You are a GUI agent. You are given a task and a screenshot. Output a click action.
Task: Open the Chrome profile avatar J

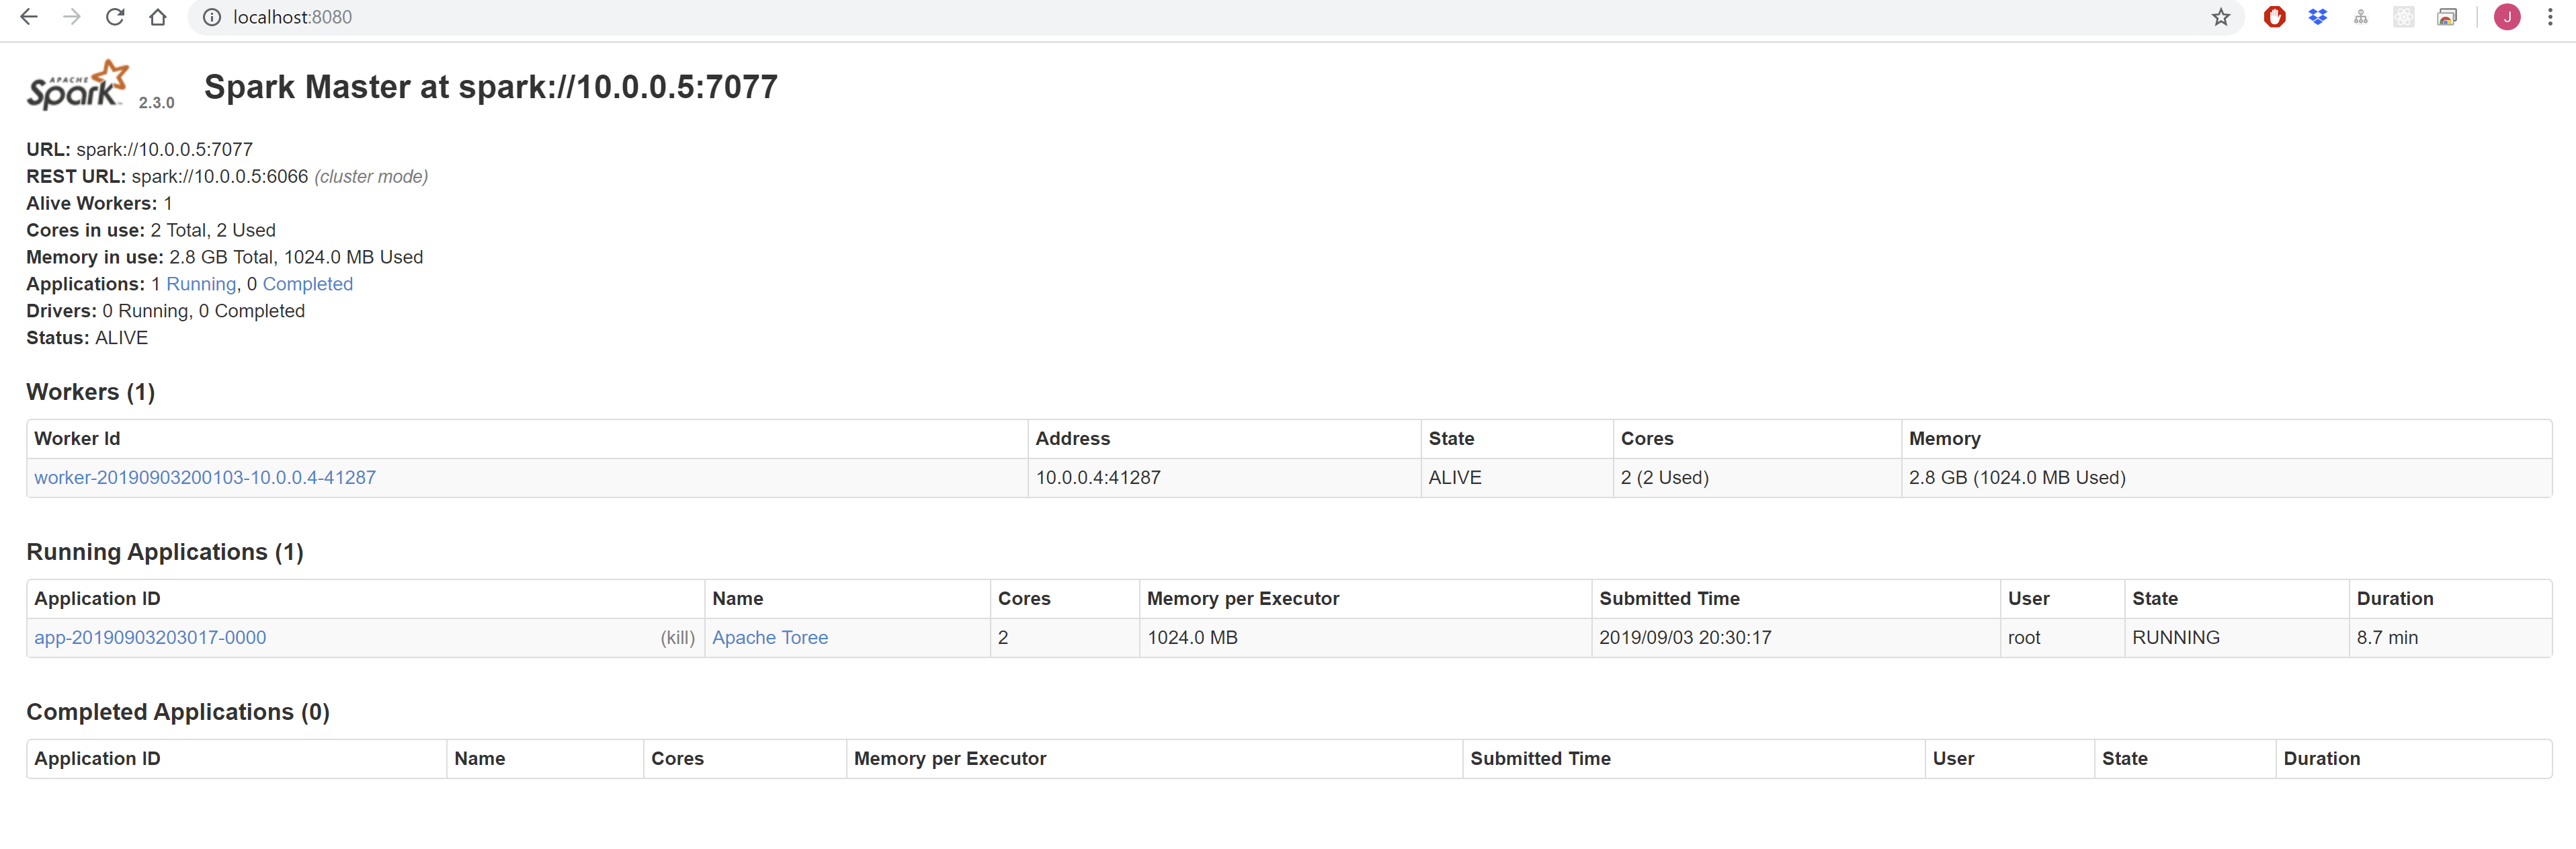2506,17
